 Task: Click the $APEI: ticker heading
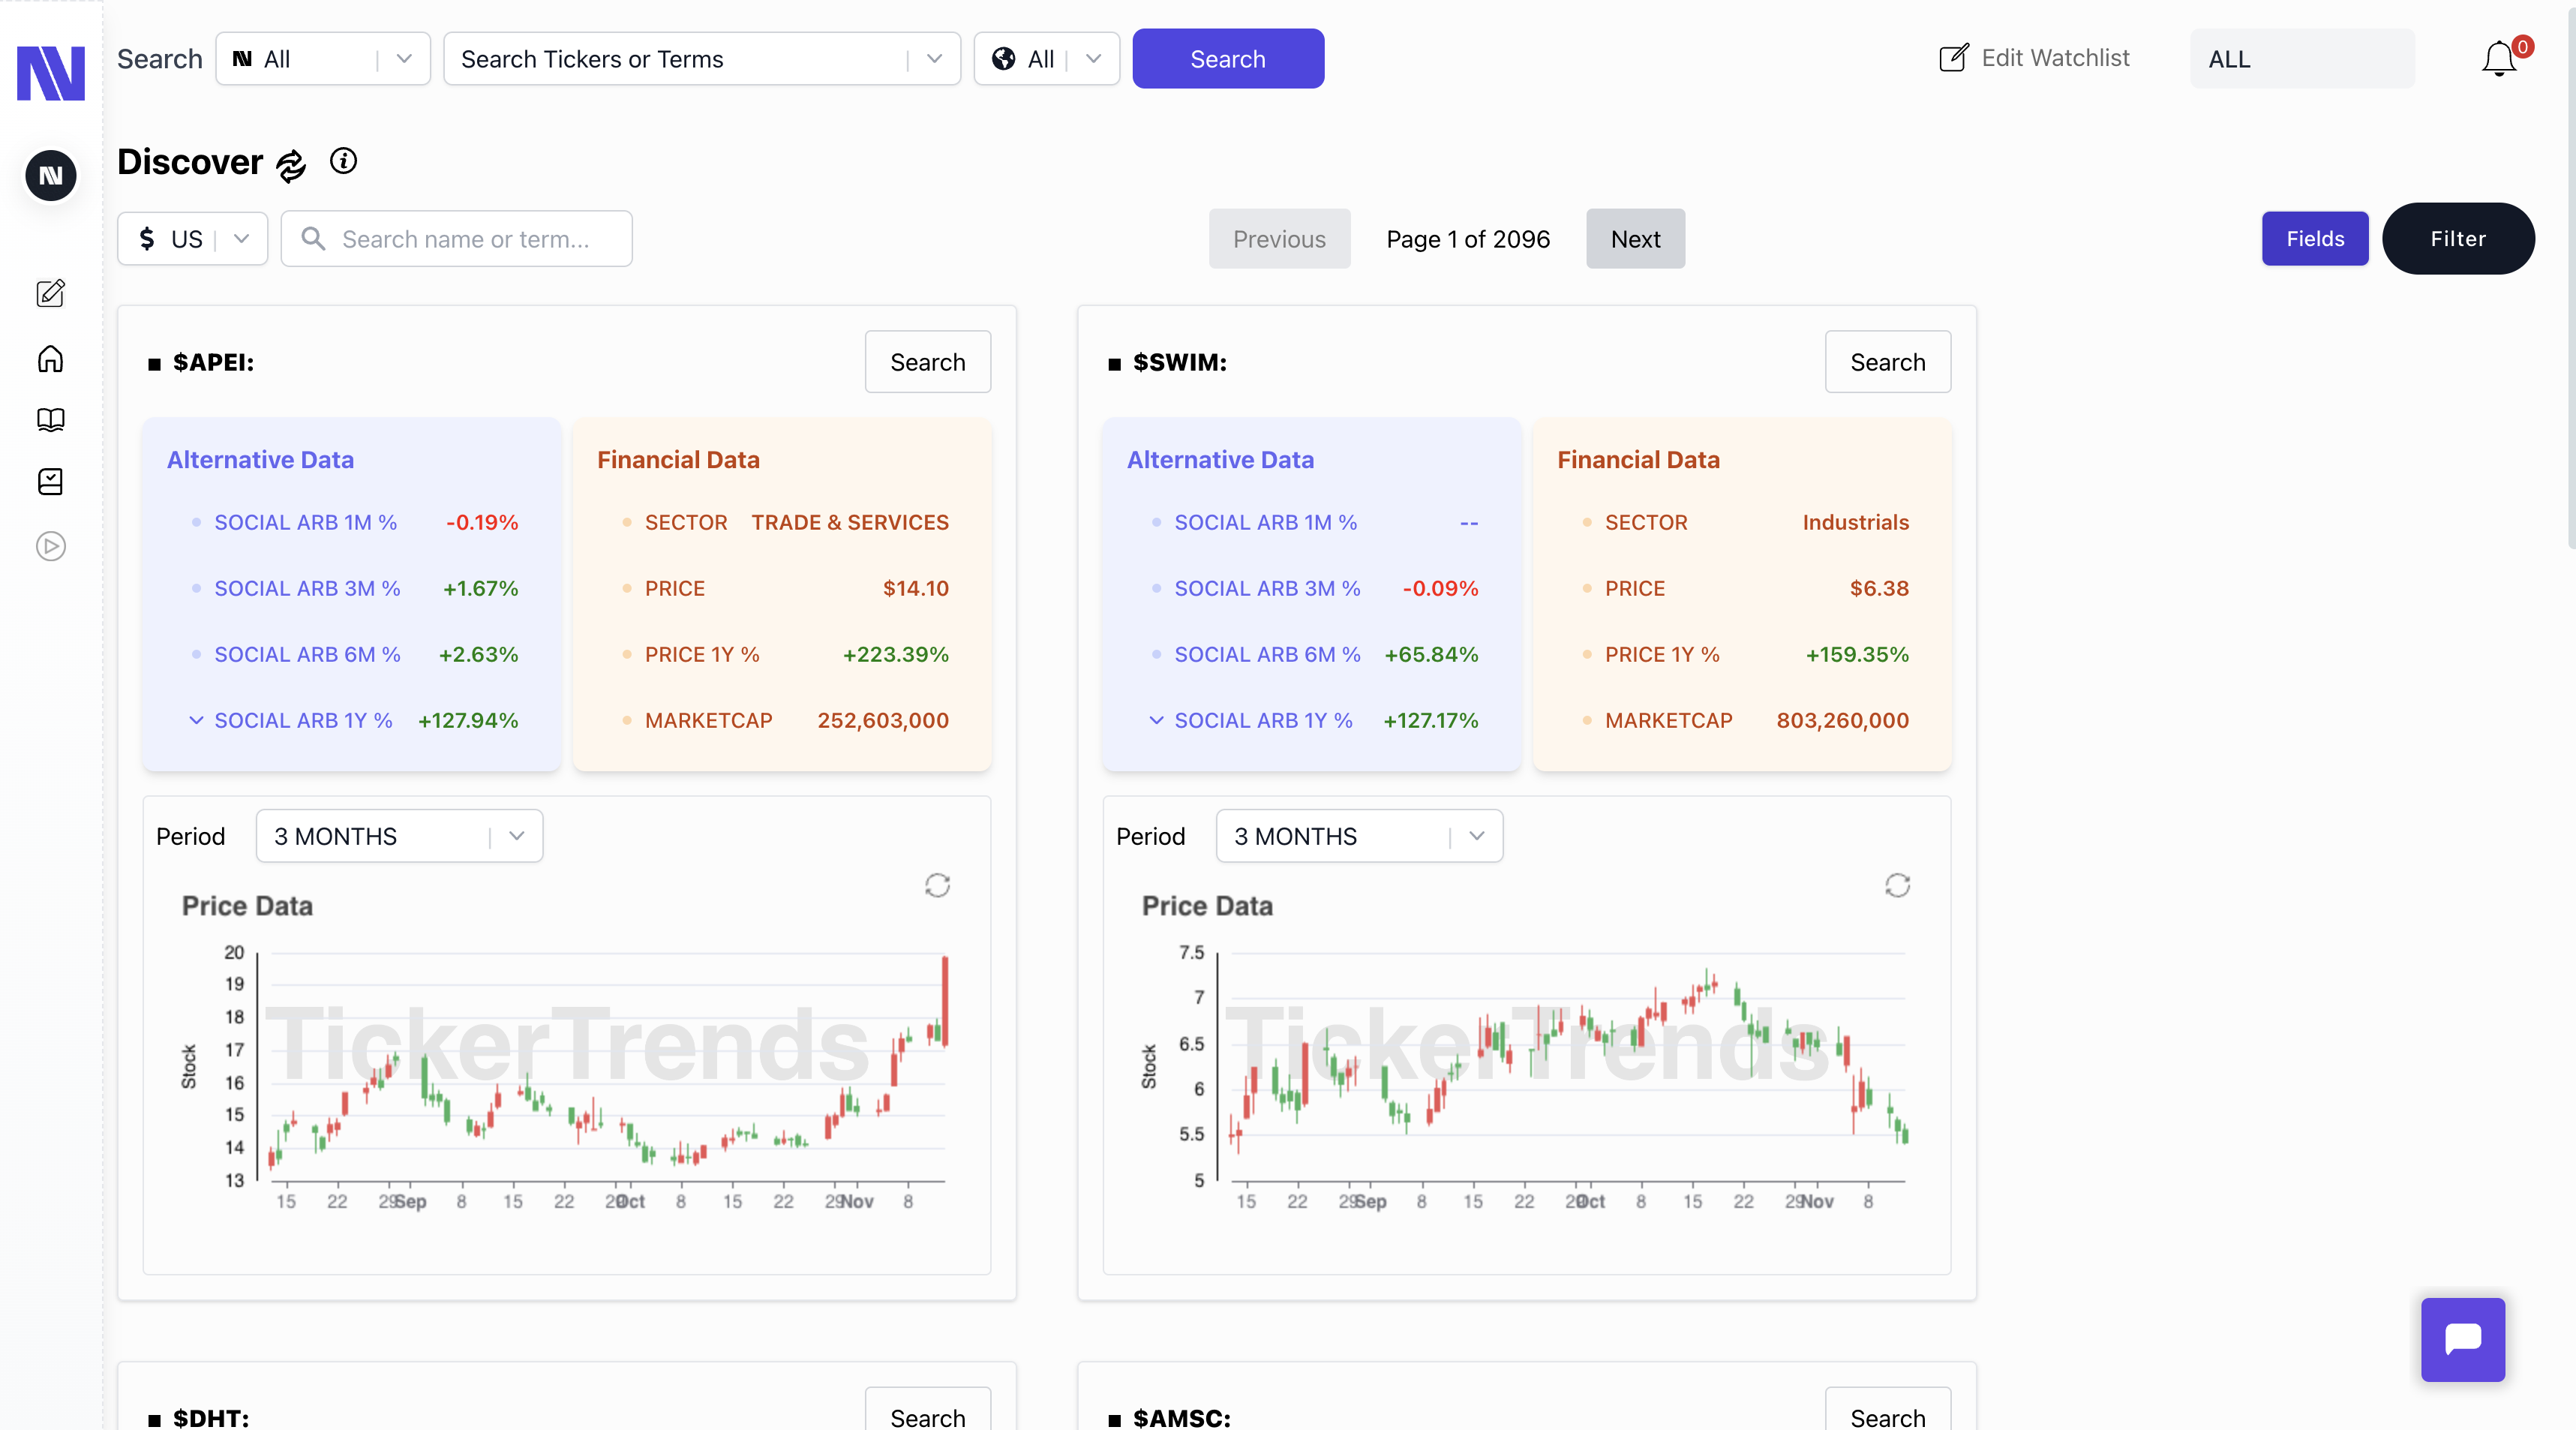[x=213, y=362]
